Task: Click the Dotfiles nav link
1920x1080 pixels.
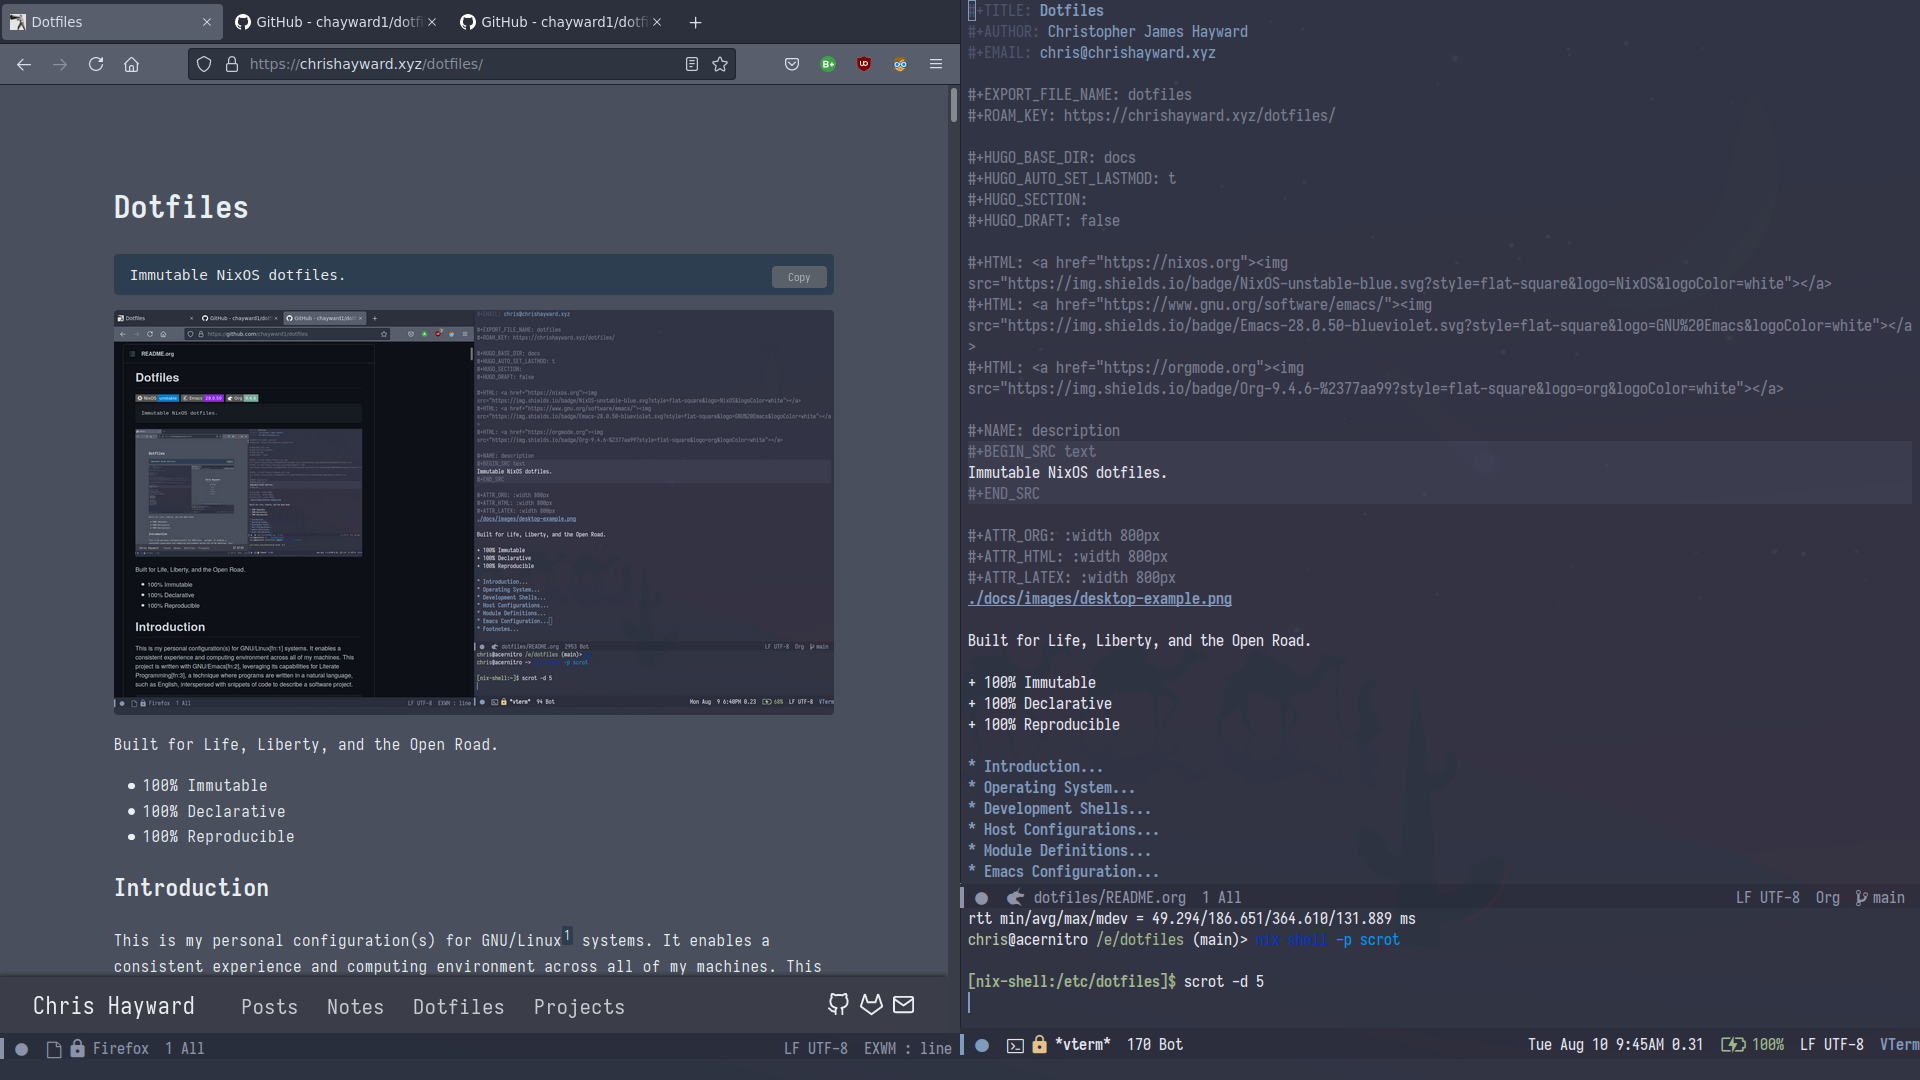Action: pyautogui.click(x=458, y=1006)
